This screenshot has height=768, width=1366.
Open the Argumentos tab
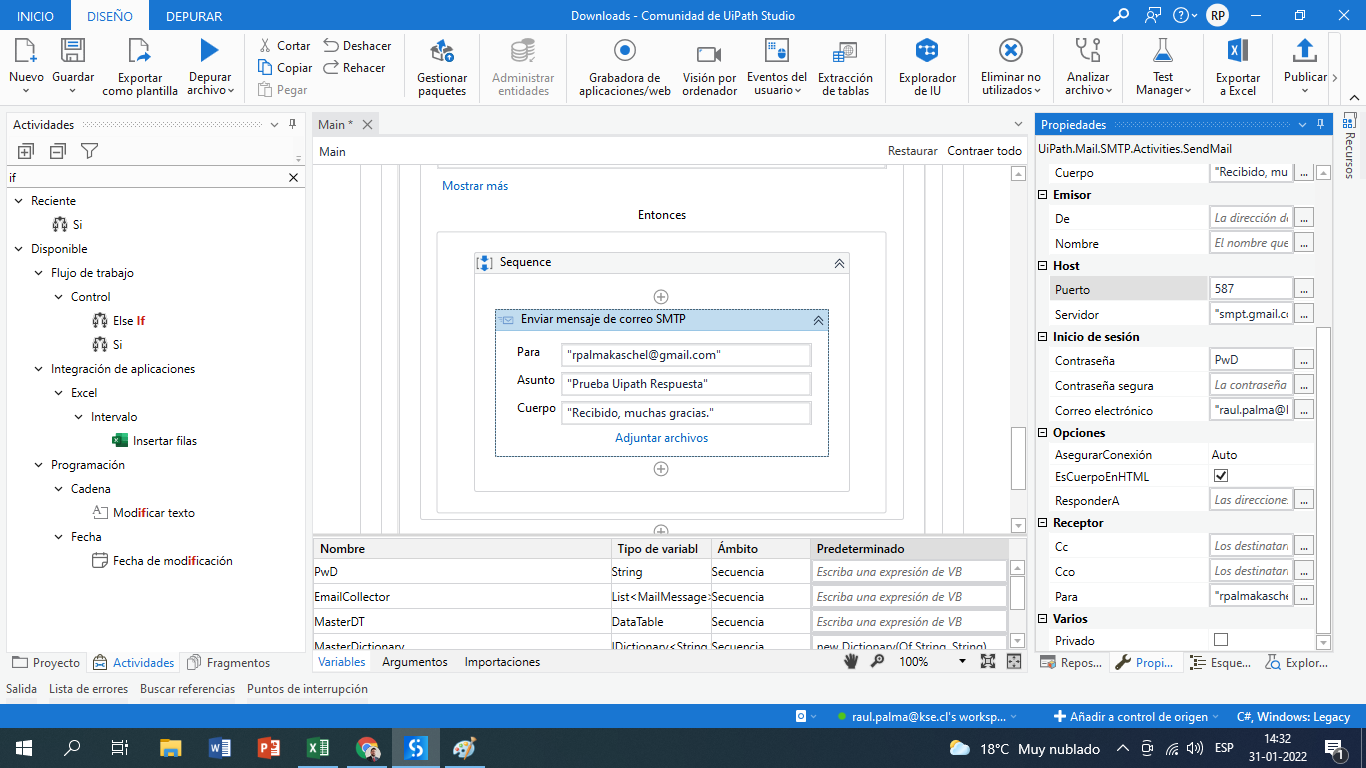click(415, 662)
